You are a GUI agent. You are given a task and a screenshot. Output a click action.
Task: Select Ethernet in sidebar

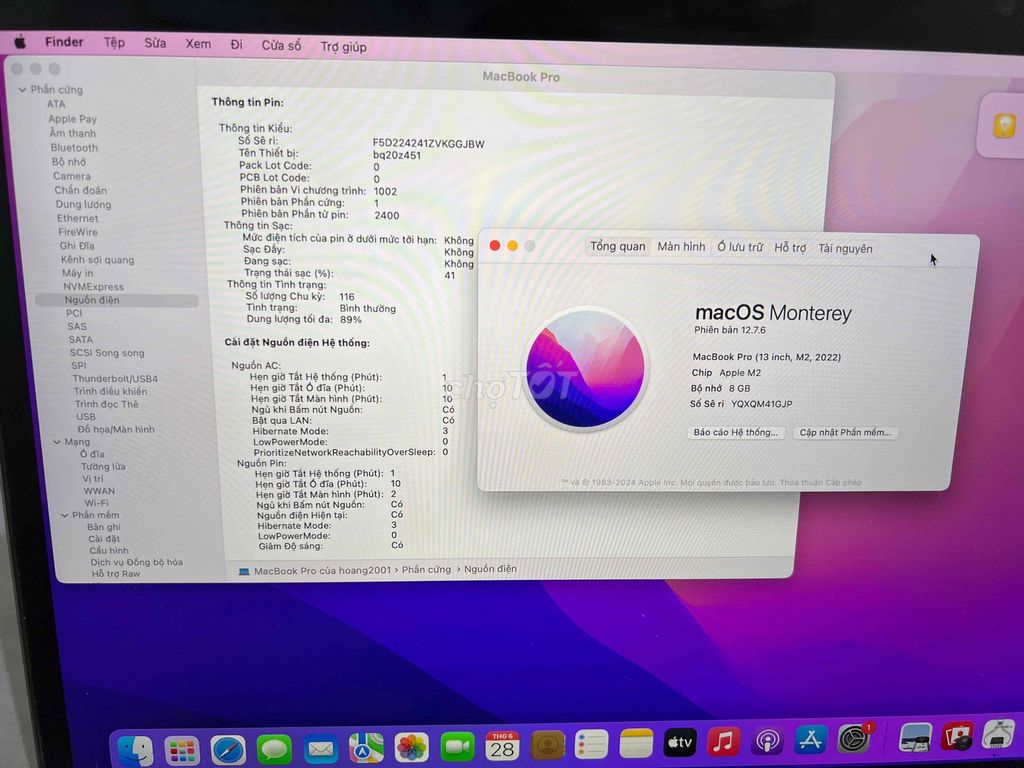coord(77,219)
